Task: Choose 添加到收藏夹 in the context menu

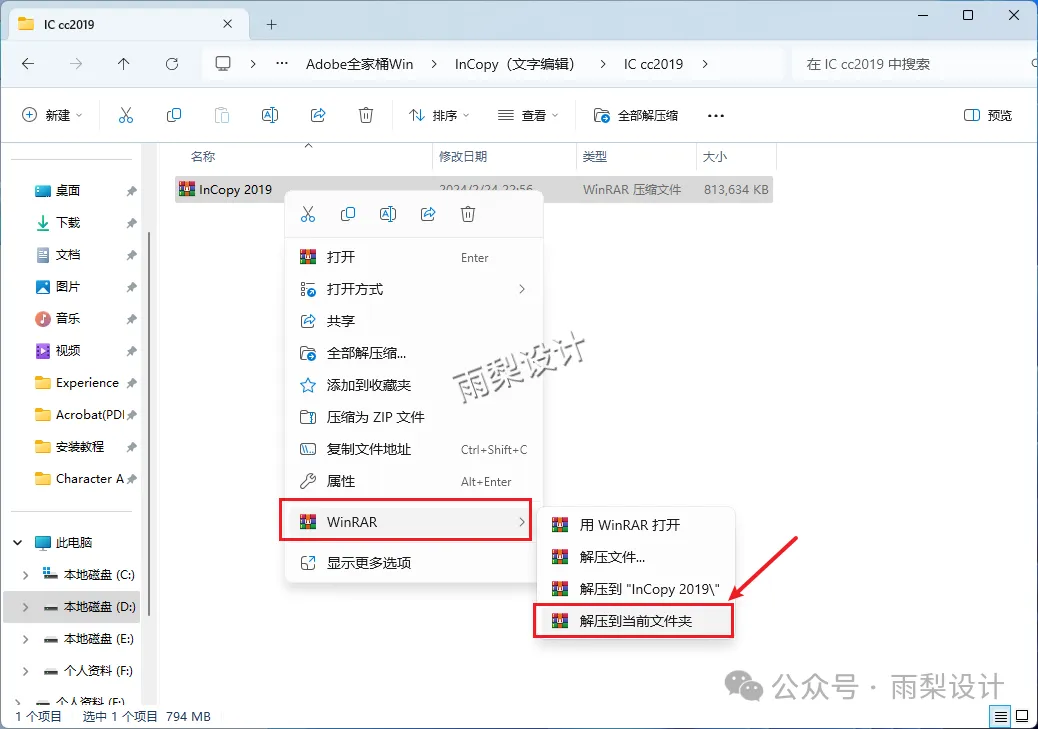Action: click(x=414, y=385)
